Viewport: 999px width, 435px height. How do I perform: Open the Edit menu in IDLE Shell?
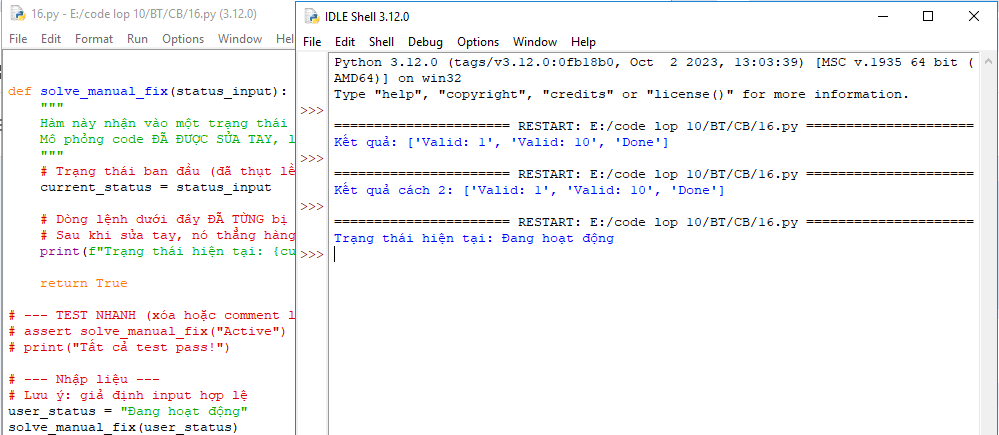[x=345, y=42]
